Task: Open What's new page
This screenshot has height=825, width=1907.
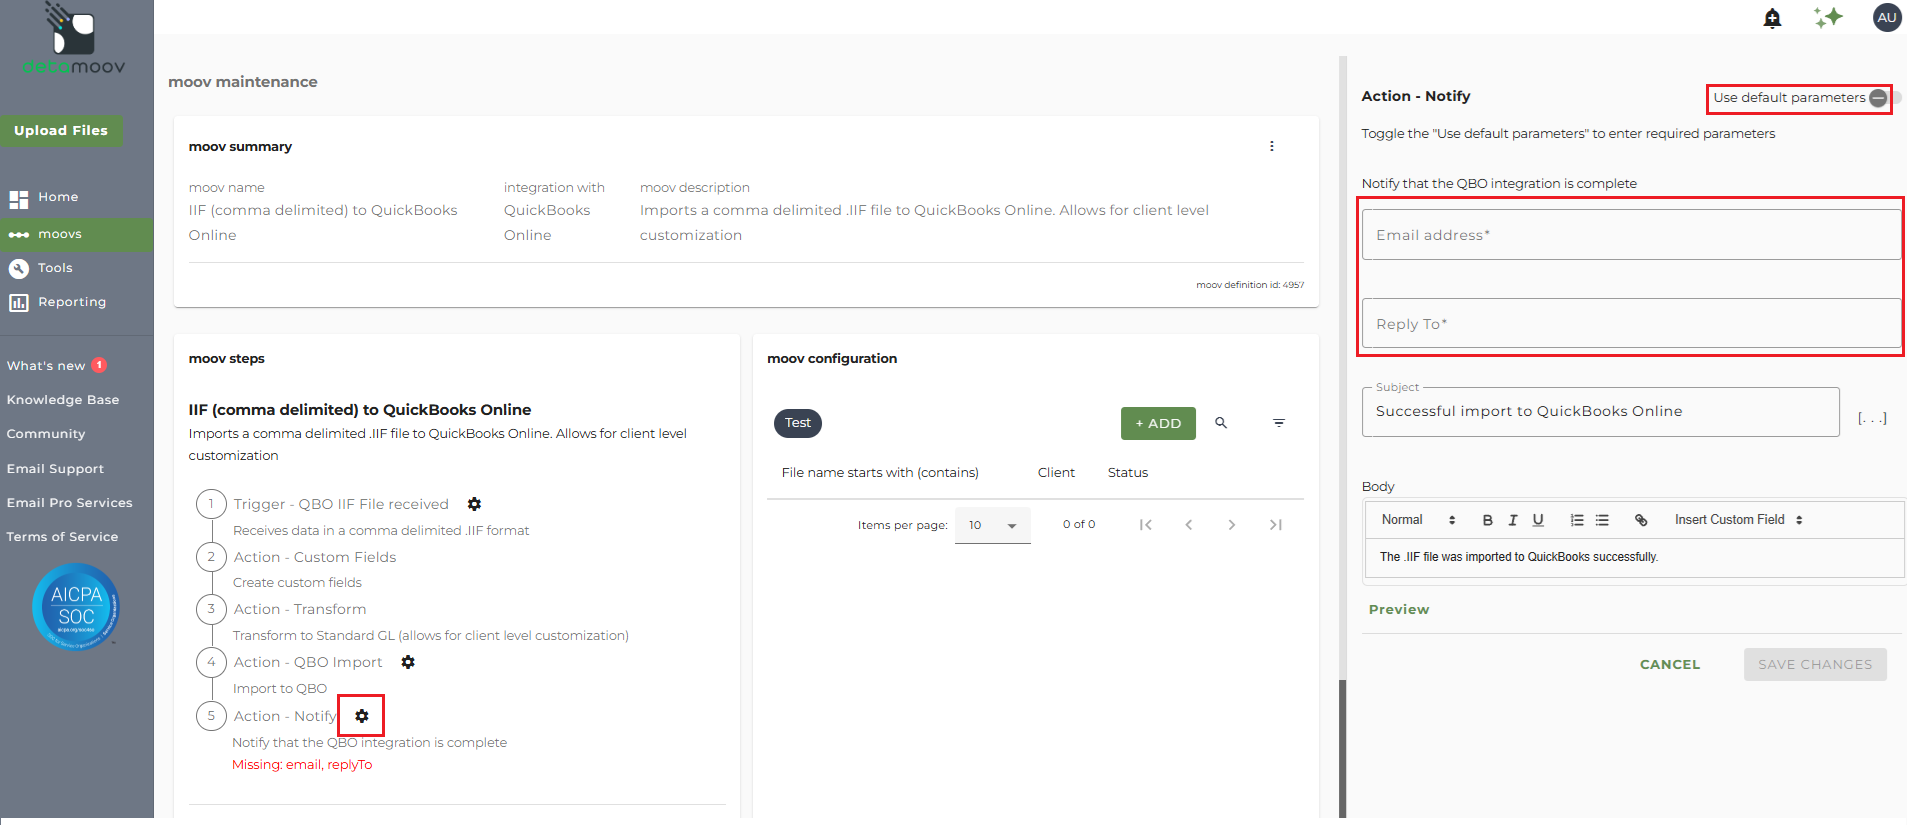Action: (x=46, y=366)
